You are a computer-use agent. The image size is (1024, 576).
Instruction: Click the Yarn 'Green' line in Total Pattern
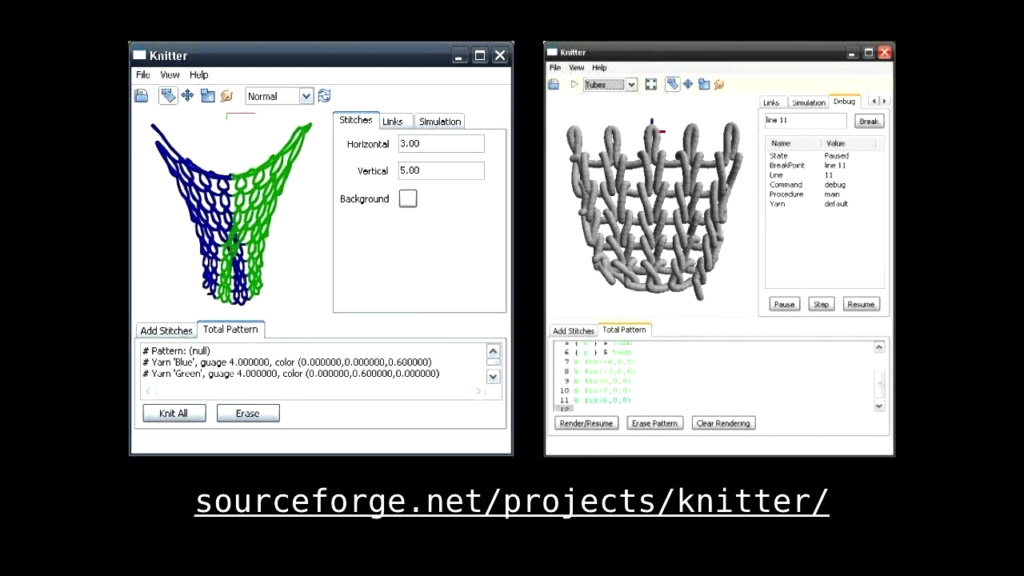[x=291, y=374]
